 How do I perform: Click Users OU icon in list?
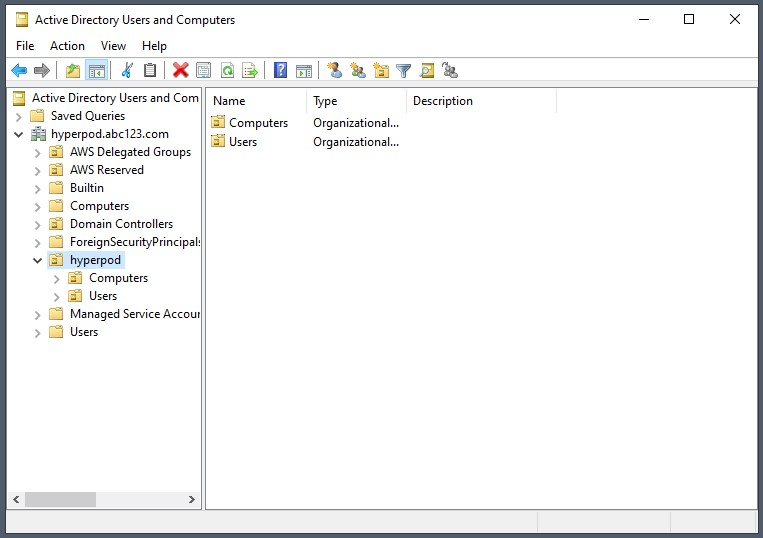pyautogui.click(x=218, y=141)
